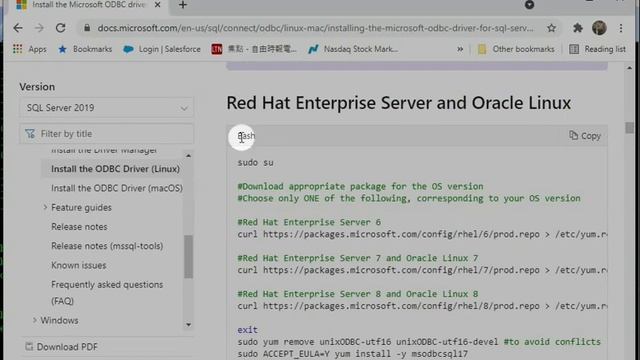Open the Other bookmarks folder

[x=516, y=49]
